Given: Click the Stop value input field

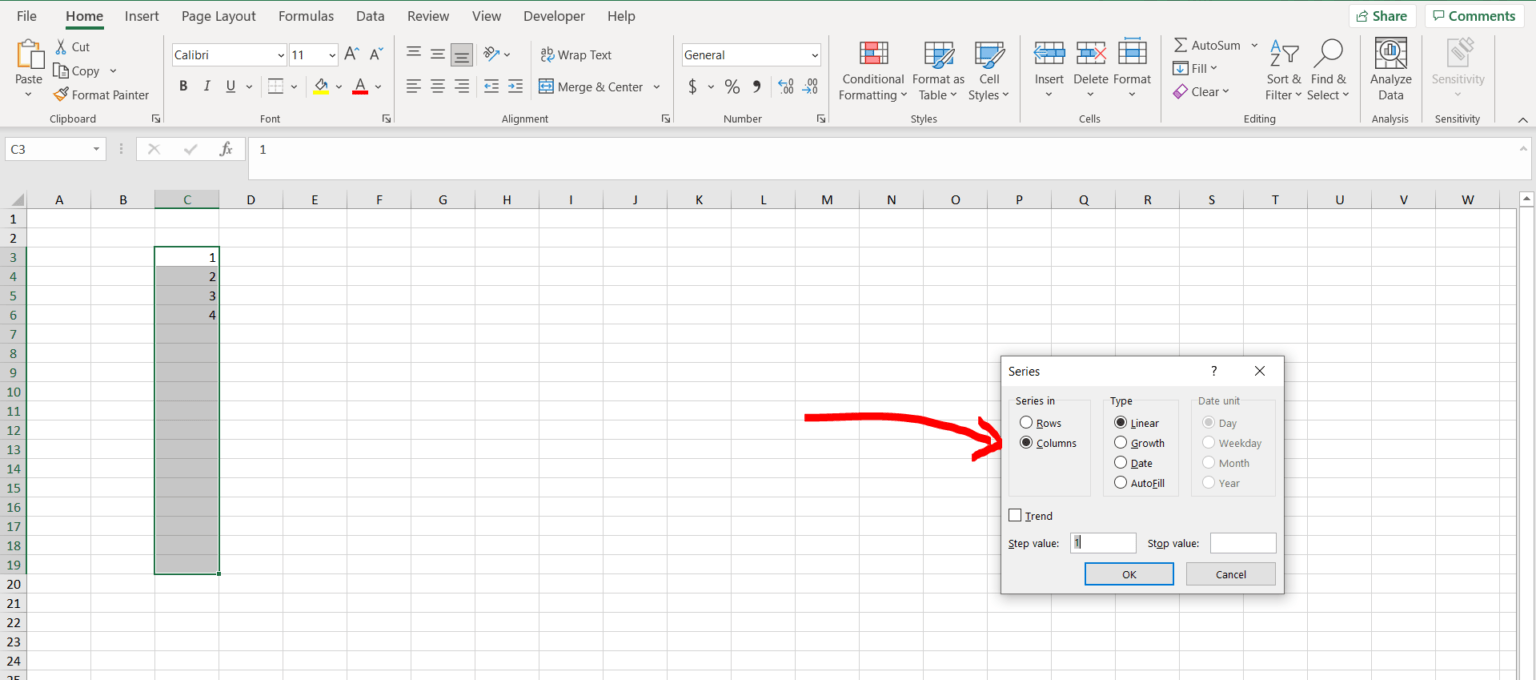Looking at the screenshot, I should [1243, 542].
